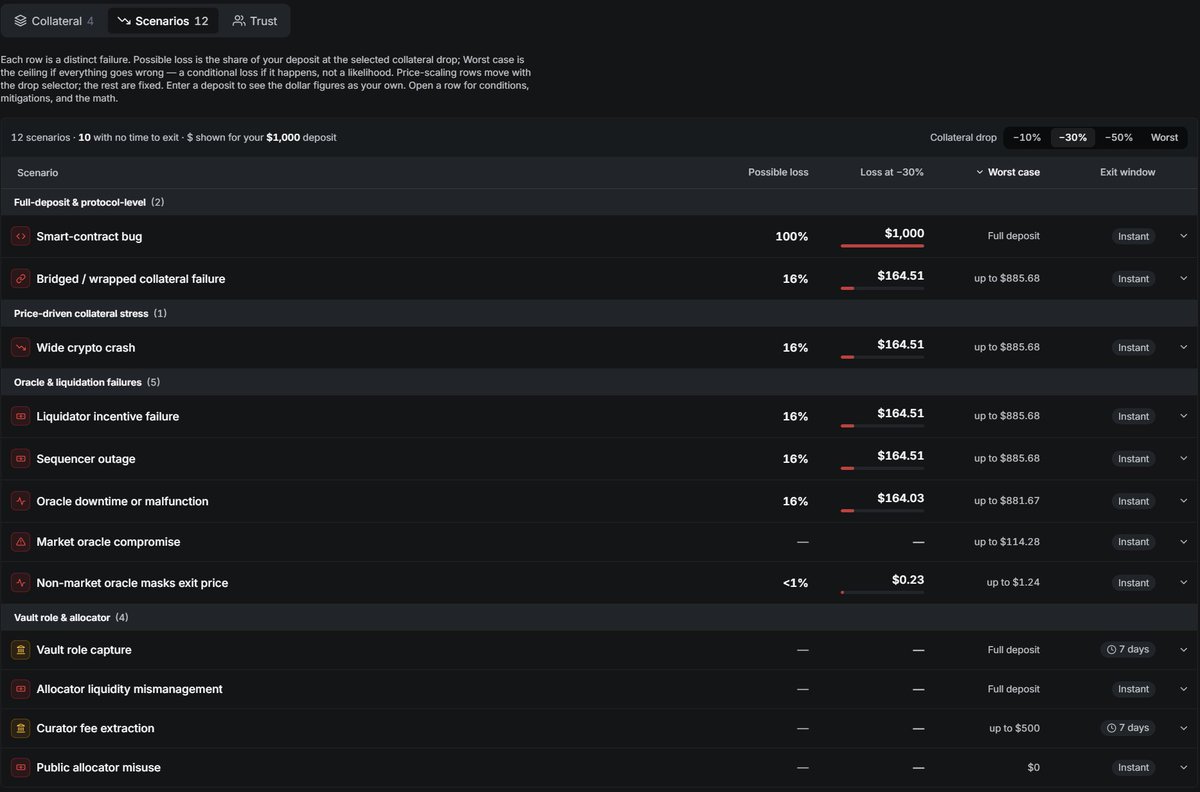This screenshot has width=1200, height=792.
Task: Click the up to $114.28 worst case value
Action: 1007,541
